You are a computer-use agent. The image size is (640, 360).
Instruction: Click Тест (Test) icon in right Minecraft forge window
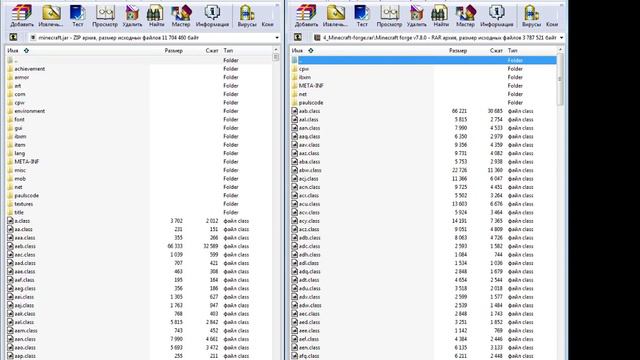pyautogui.click(x=362, y=16)
